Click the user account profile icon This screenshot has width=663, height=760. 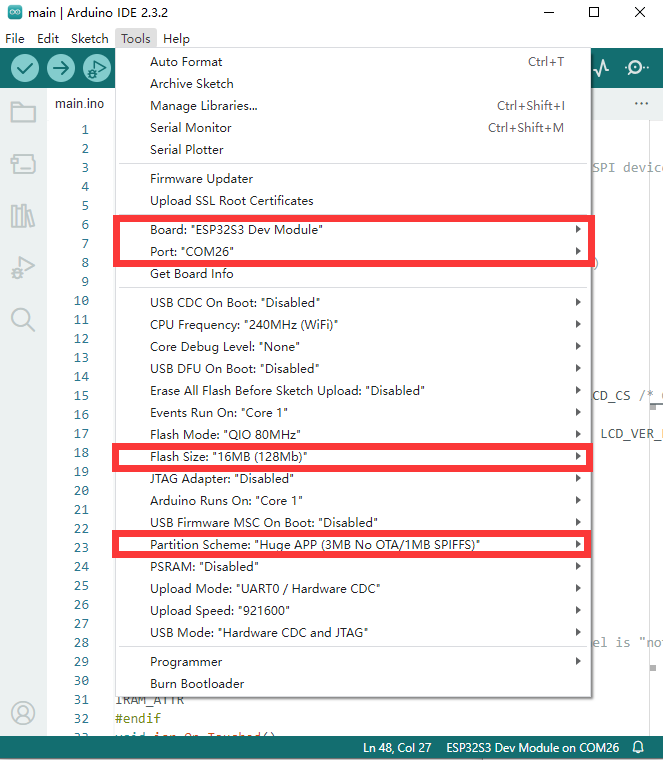point(23,713)
